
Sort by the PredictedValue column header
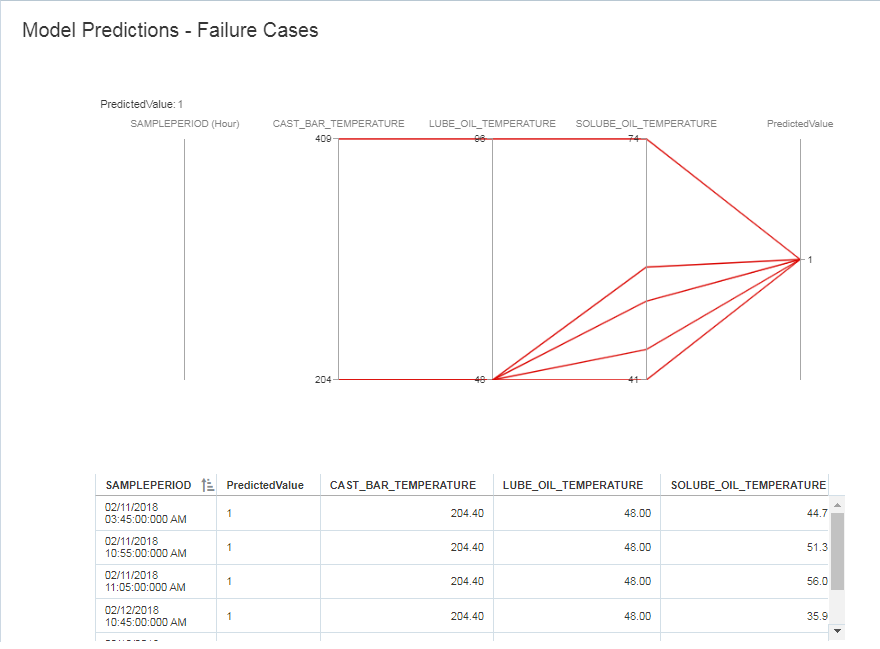point(264,484)
